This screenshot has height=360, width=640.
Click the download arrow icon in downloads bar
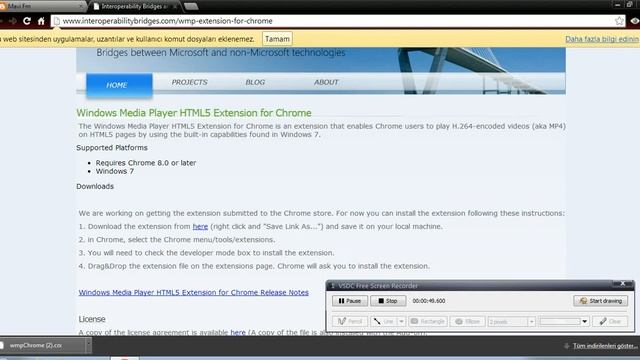pyautogui.click(x=567, y=346)
